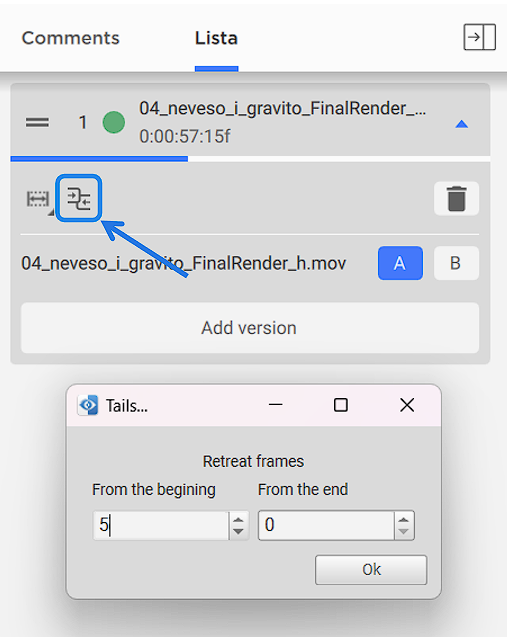Image resolution: width=507 pixels, height=637 pixels.
Task: Increase From the begining frames value
Action: (238, 519)
